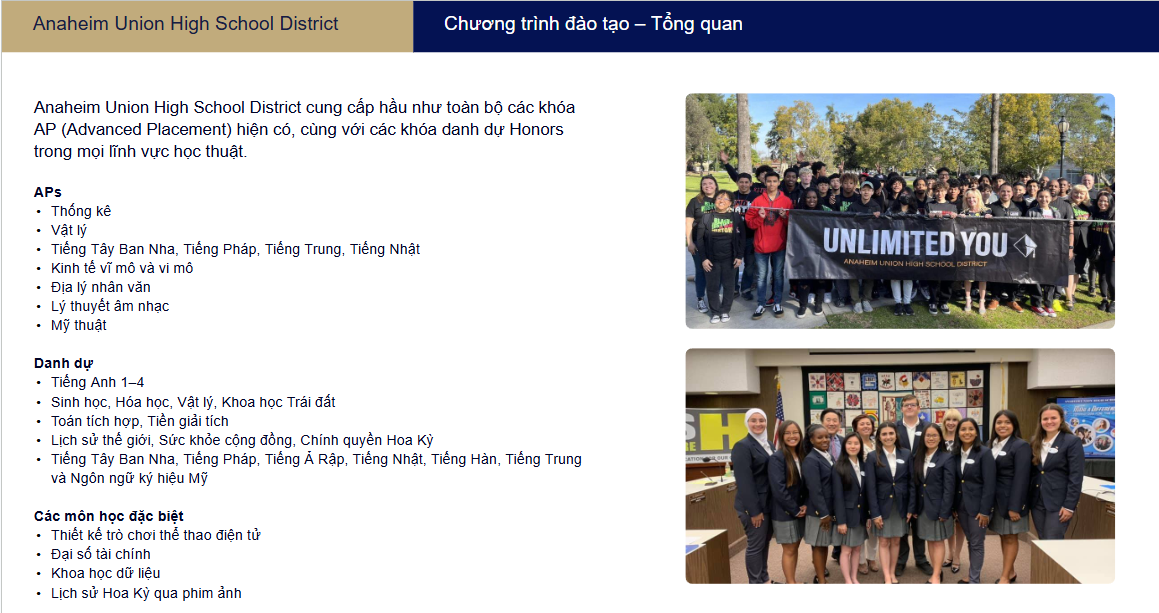Select the 'Tiếng Anh 1–4' bullet item
Viewport: 1159px width, 613px height.
97,382
